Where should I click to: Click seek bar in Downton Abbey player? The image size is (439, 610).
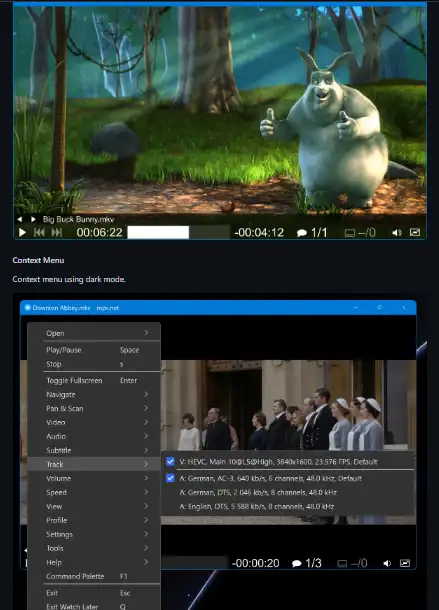point(194,562)
